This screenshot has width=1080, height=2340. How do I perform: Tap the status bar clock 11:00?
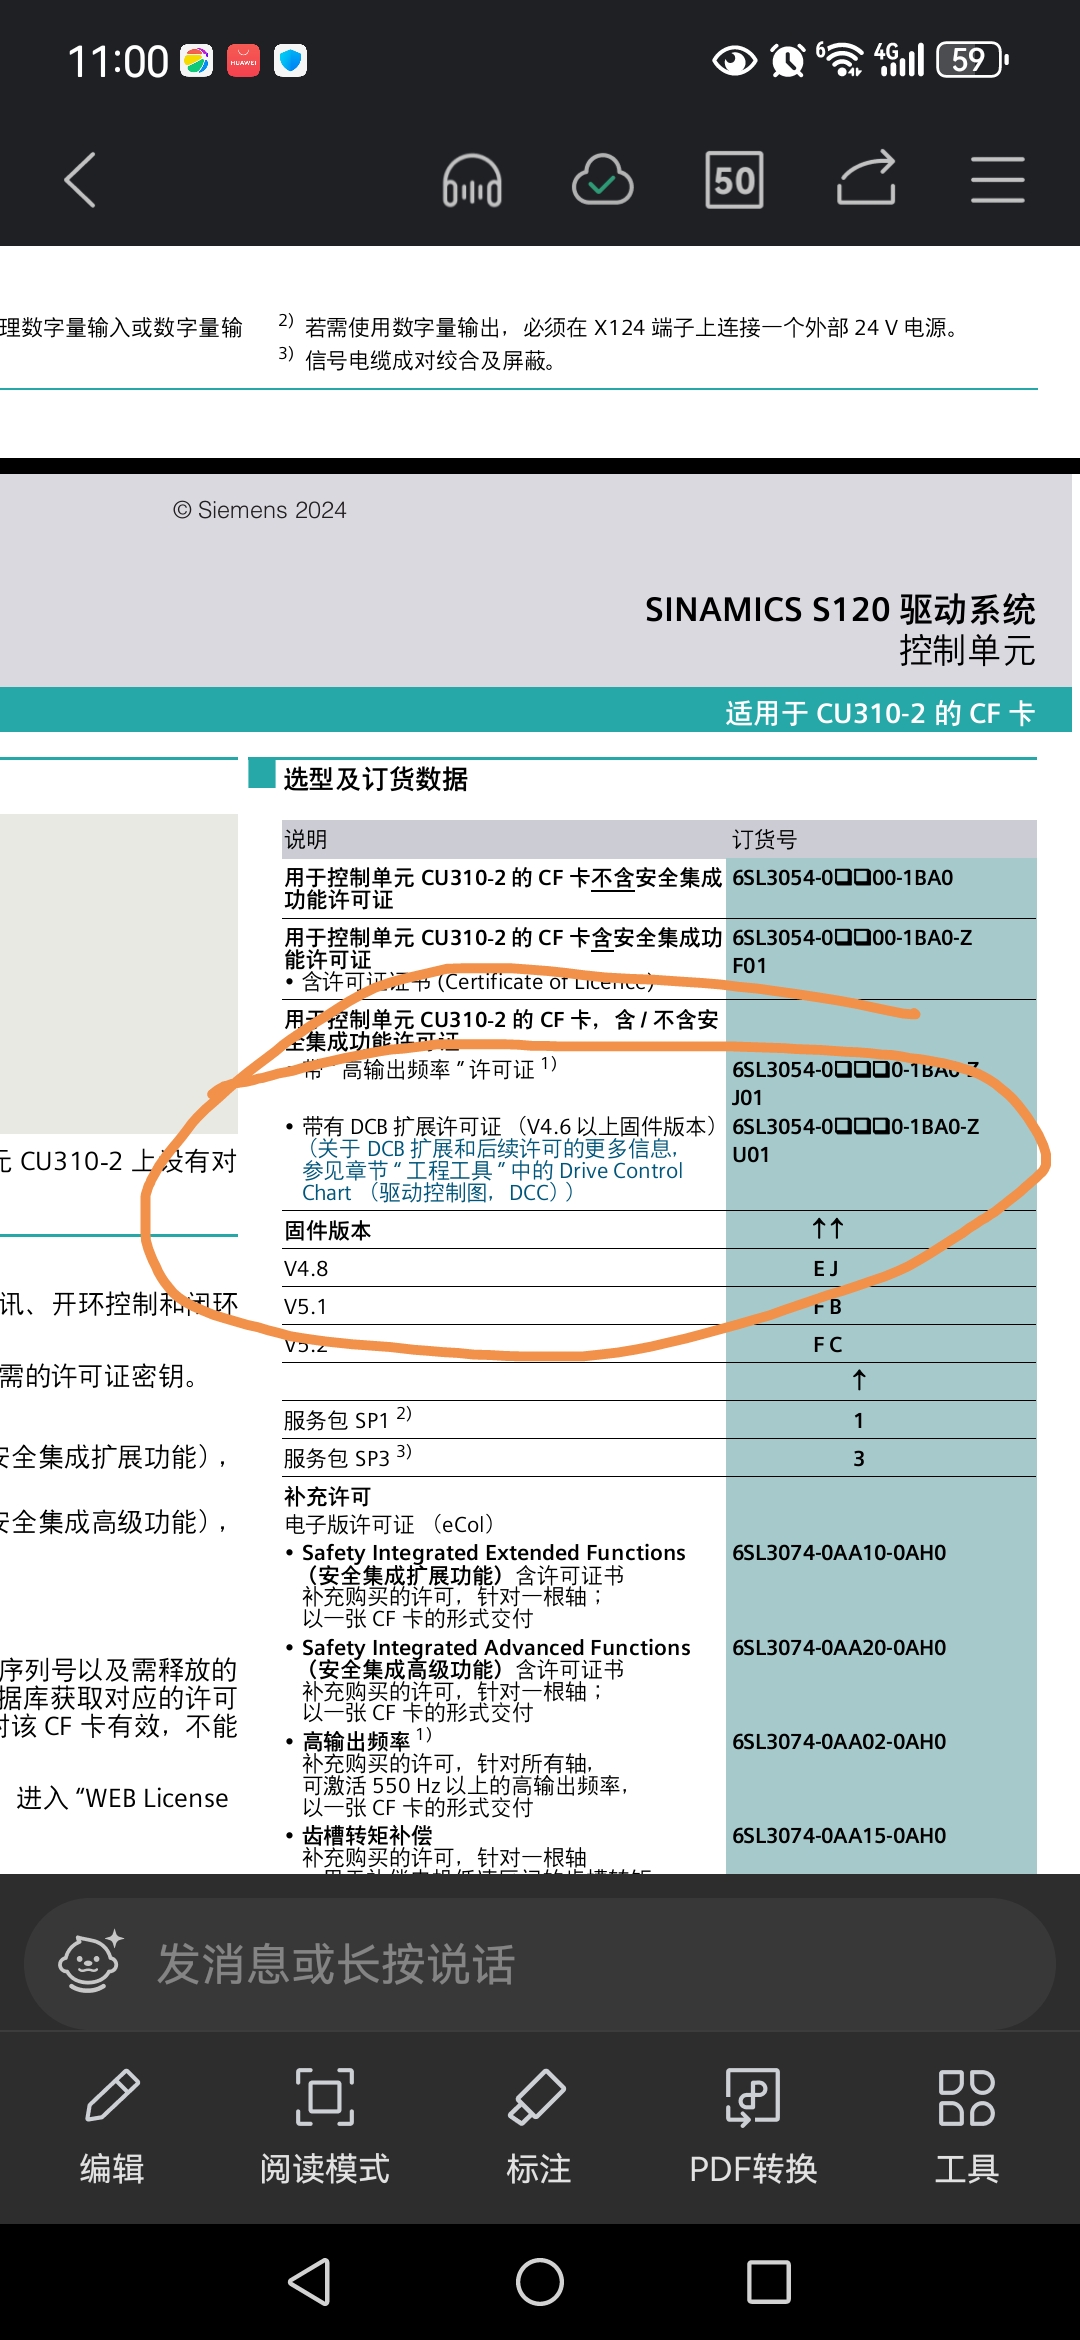118,61
